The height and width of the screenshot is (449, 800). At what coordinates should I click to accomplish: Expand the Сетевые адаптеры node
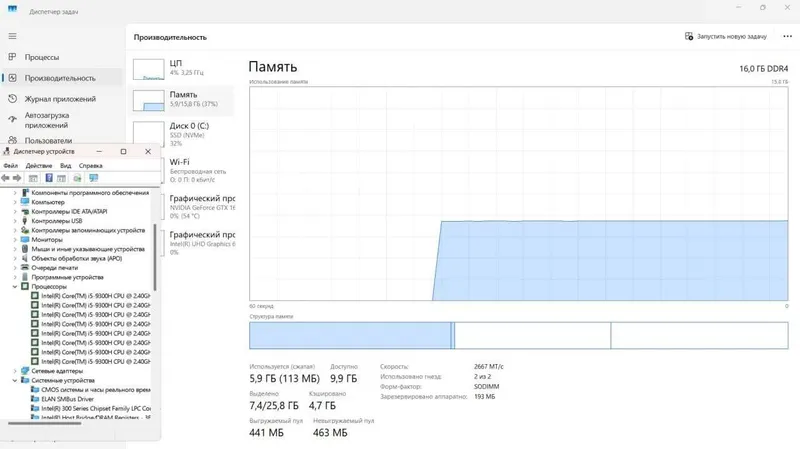pyautogui.click(x=15, y=371)
